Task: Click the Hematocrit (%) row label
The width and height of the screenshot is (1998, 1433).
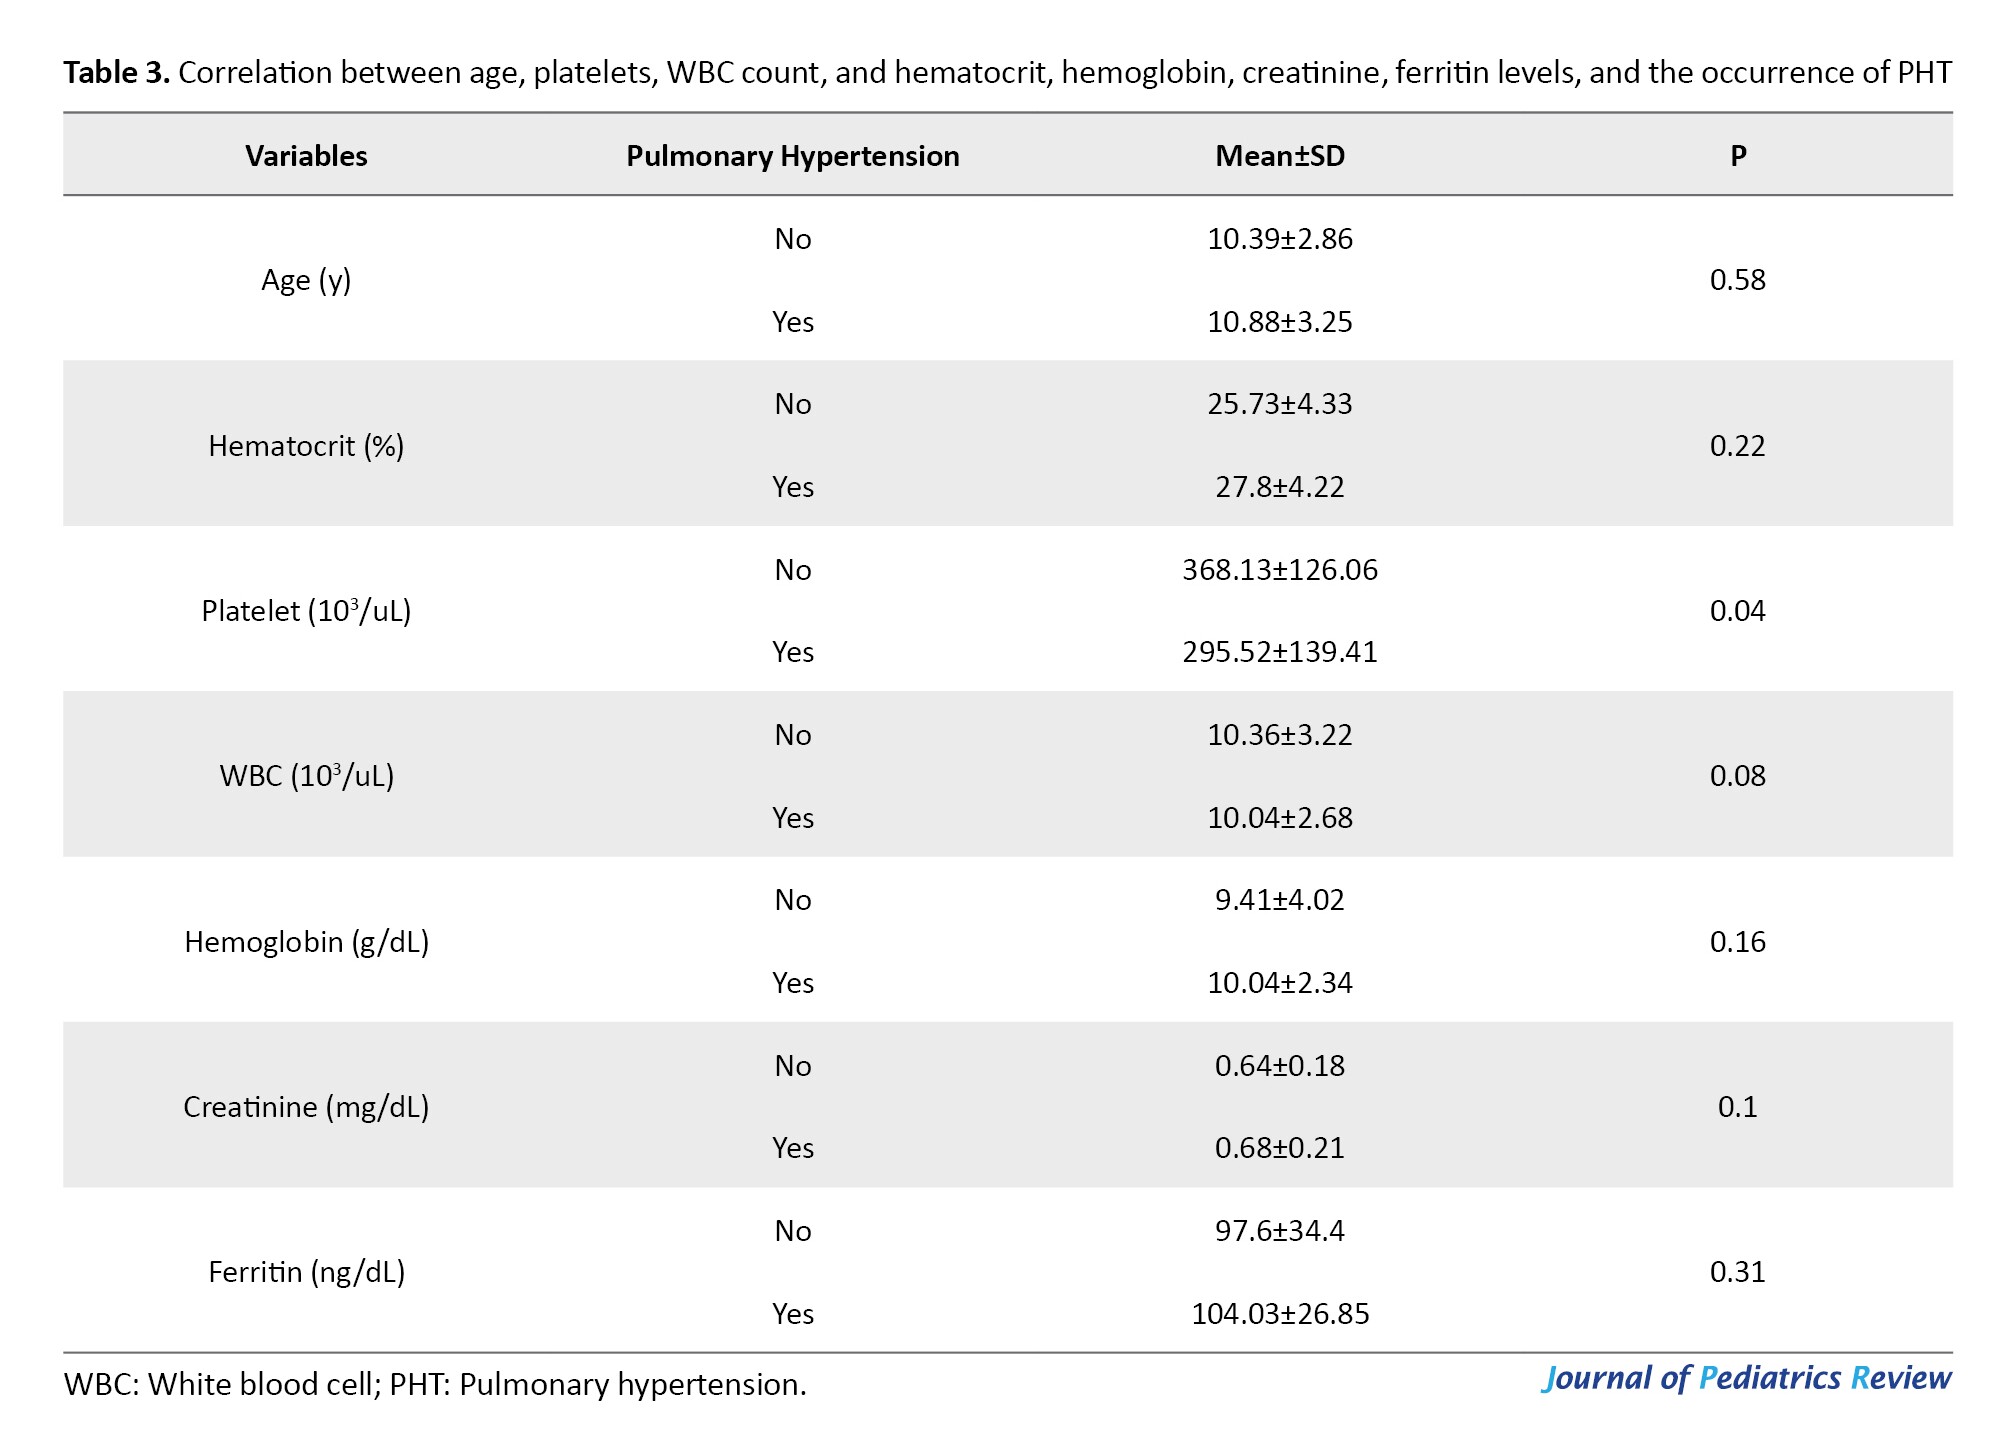Action: coord(306,446)
